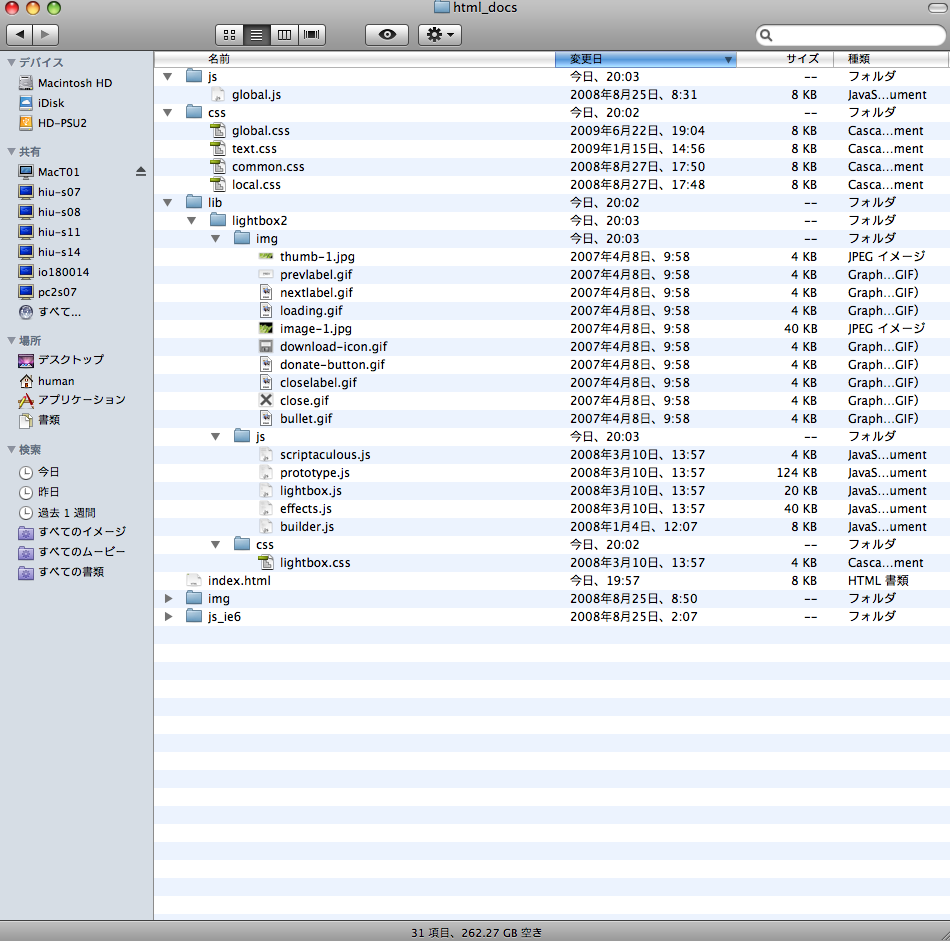Sort by the サイズ column header
Image resolution: width=950 pixels, height=941 pixels.
point(785,59)
